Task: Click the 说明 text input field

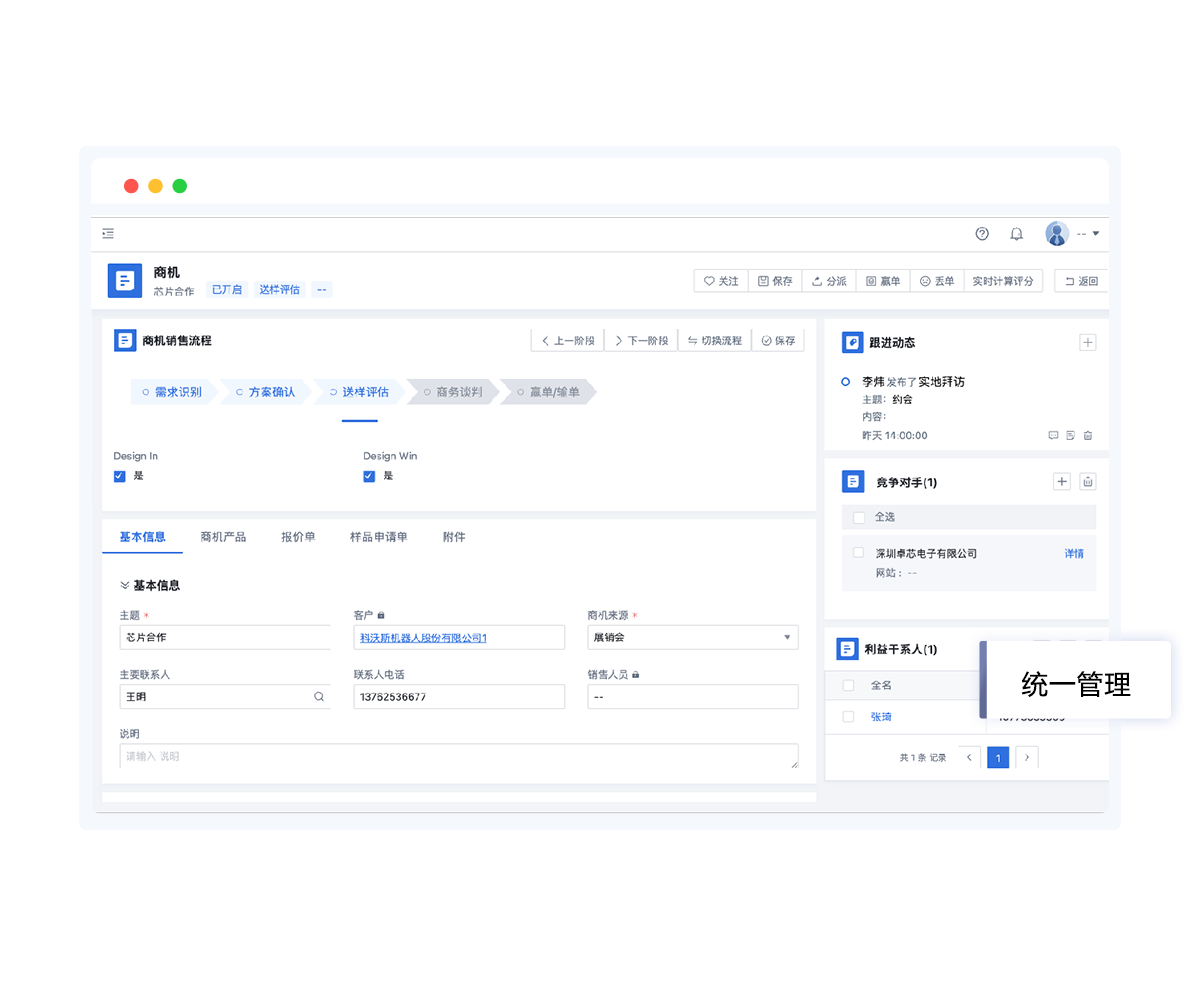Action: 458,757
